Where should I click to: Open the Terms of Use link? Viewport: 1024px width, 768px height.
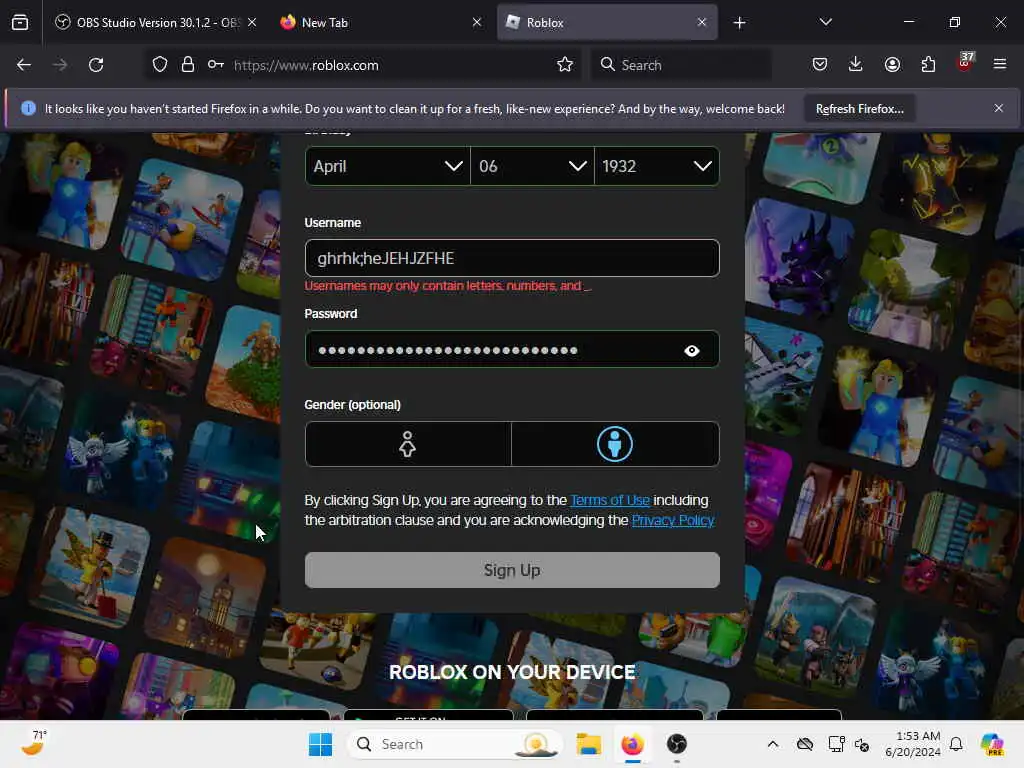coord(610,500)
